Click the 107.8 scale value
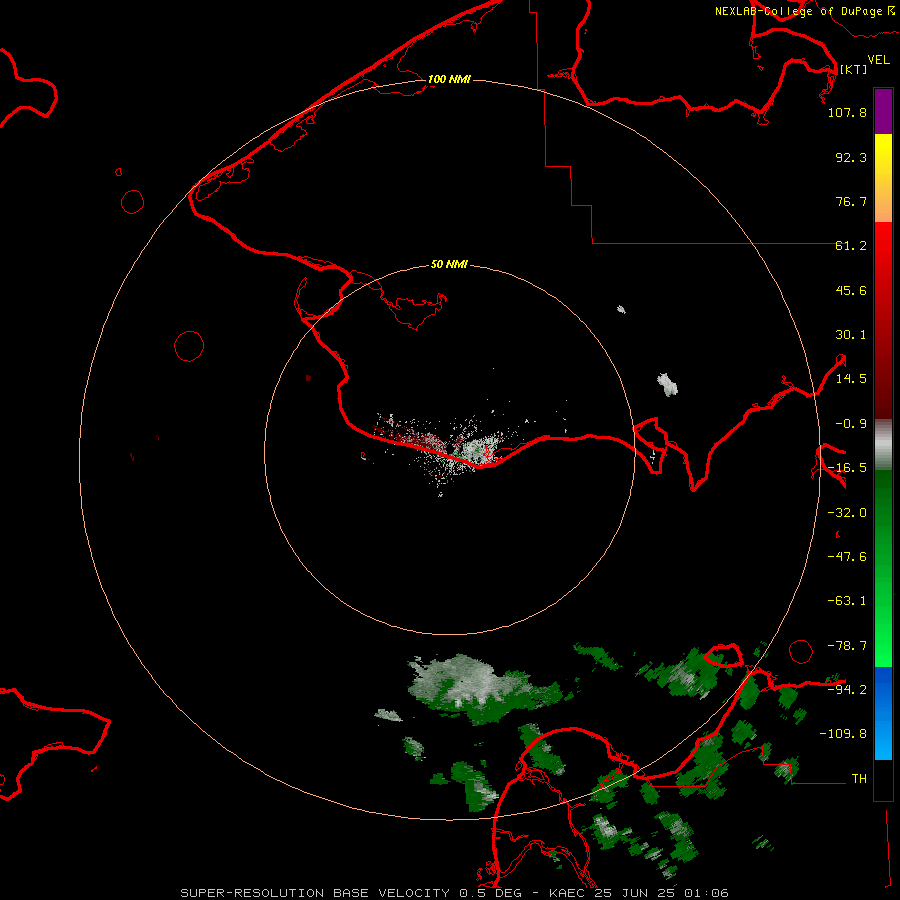 [x=847, y=112]
